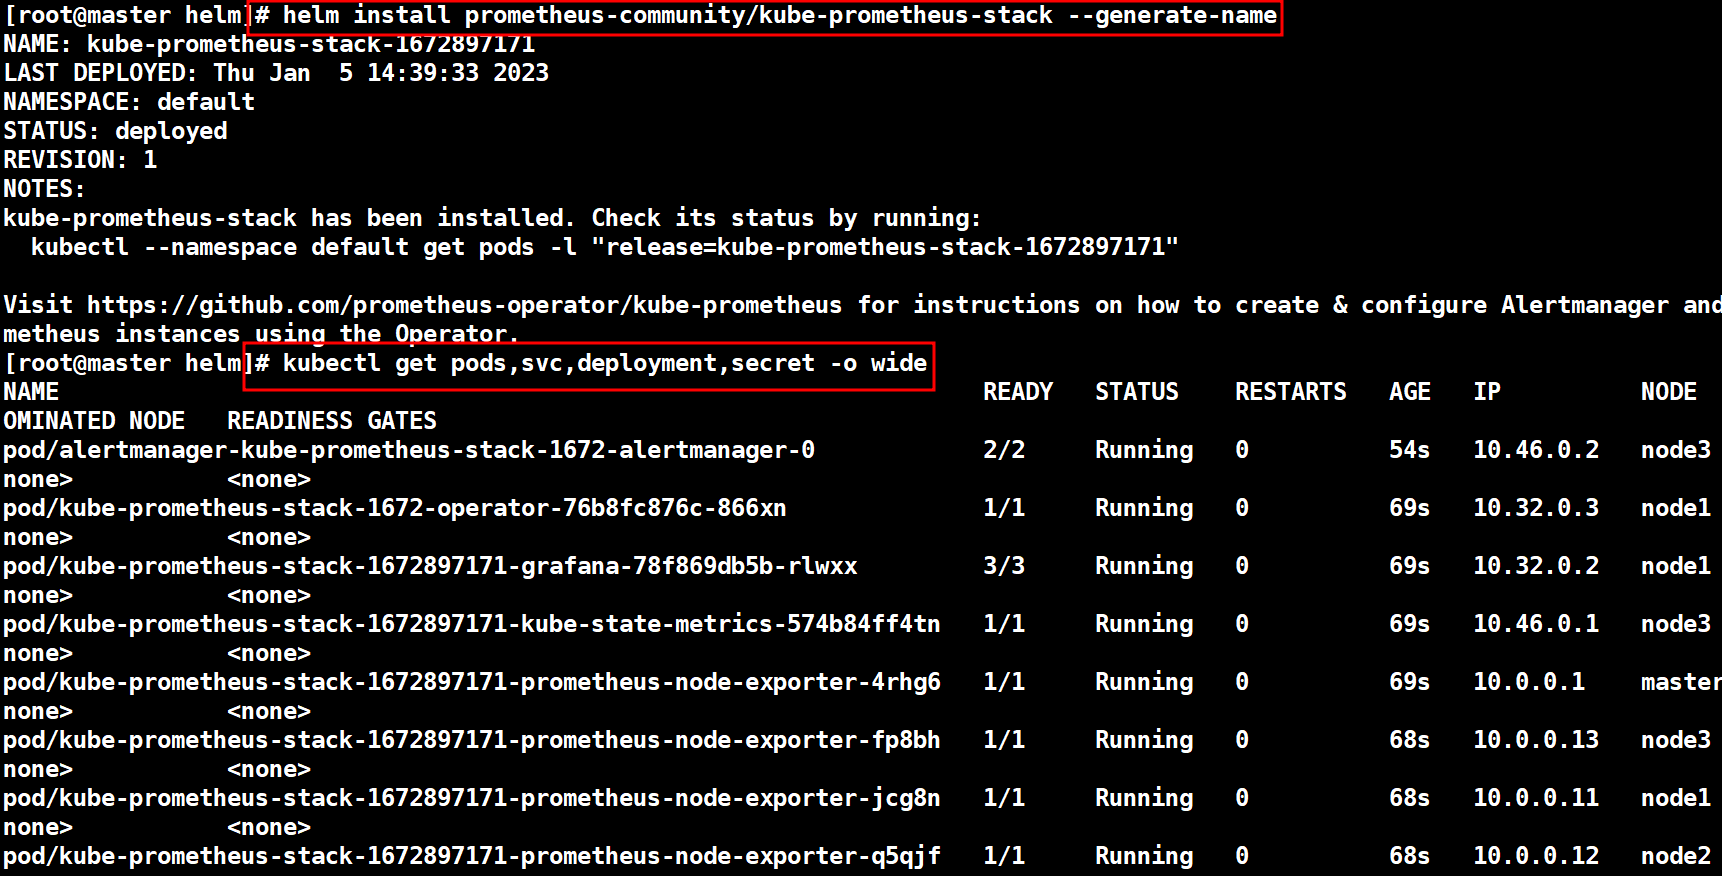Click the READY column header
Image resolution: width=1722 pixels, height=876 pixels.
pos(1018,392)
